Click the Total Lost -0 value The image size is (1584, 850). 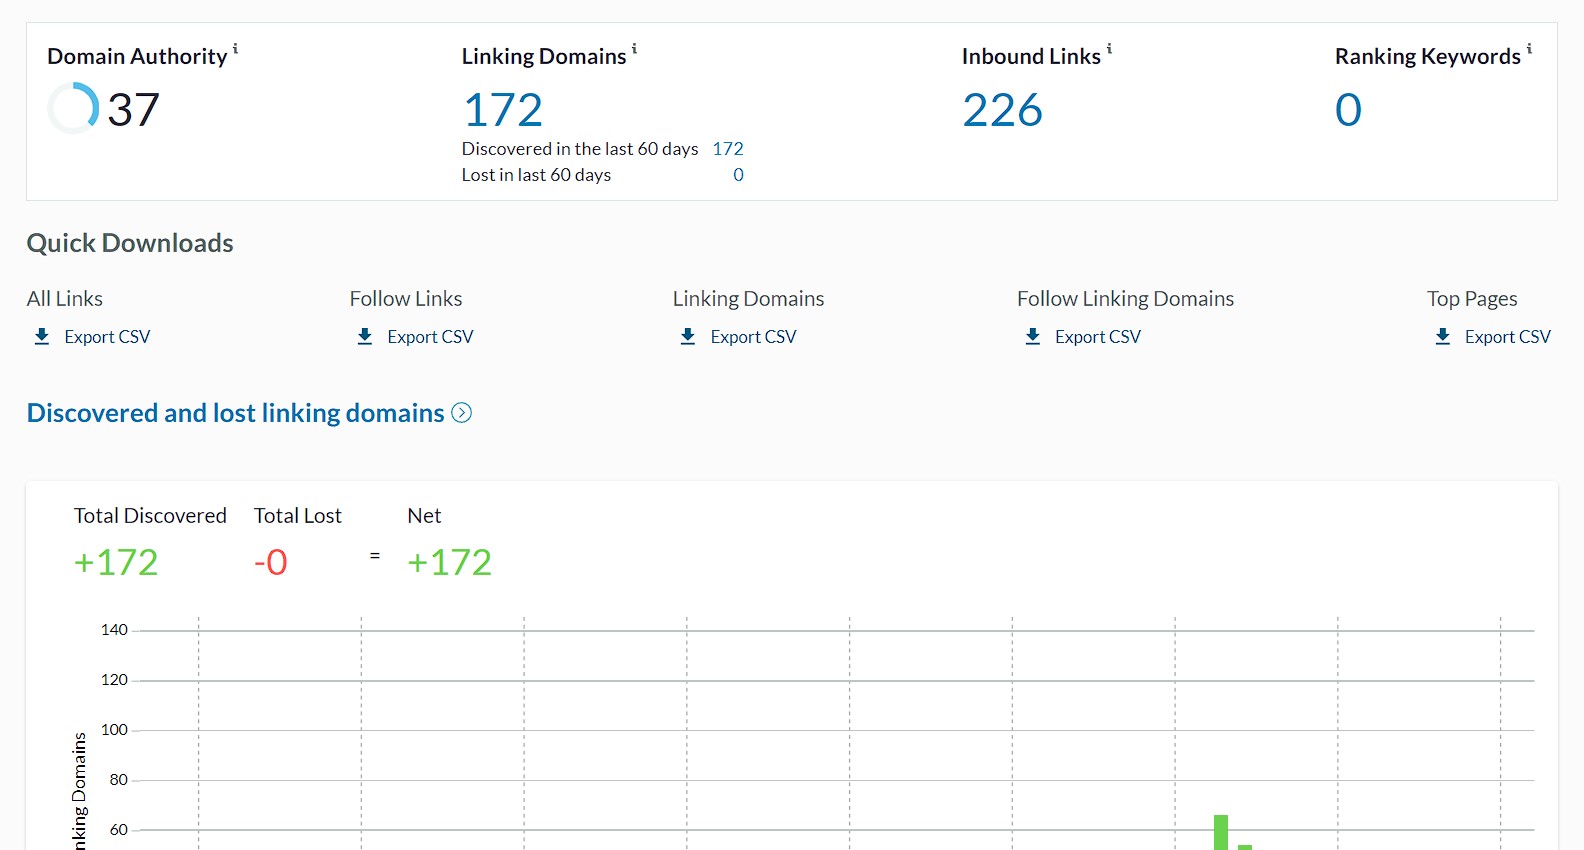[x=271, y=563]
